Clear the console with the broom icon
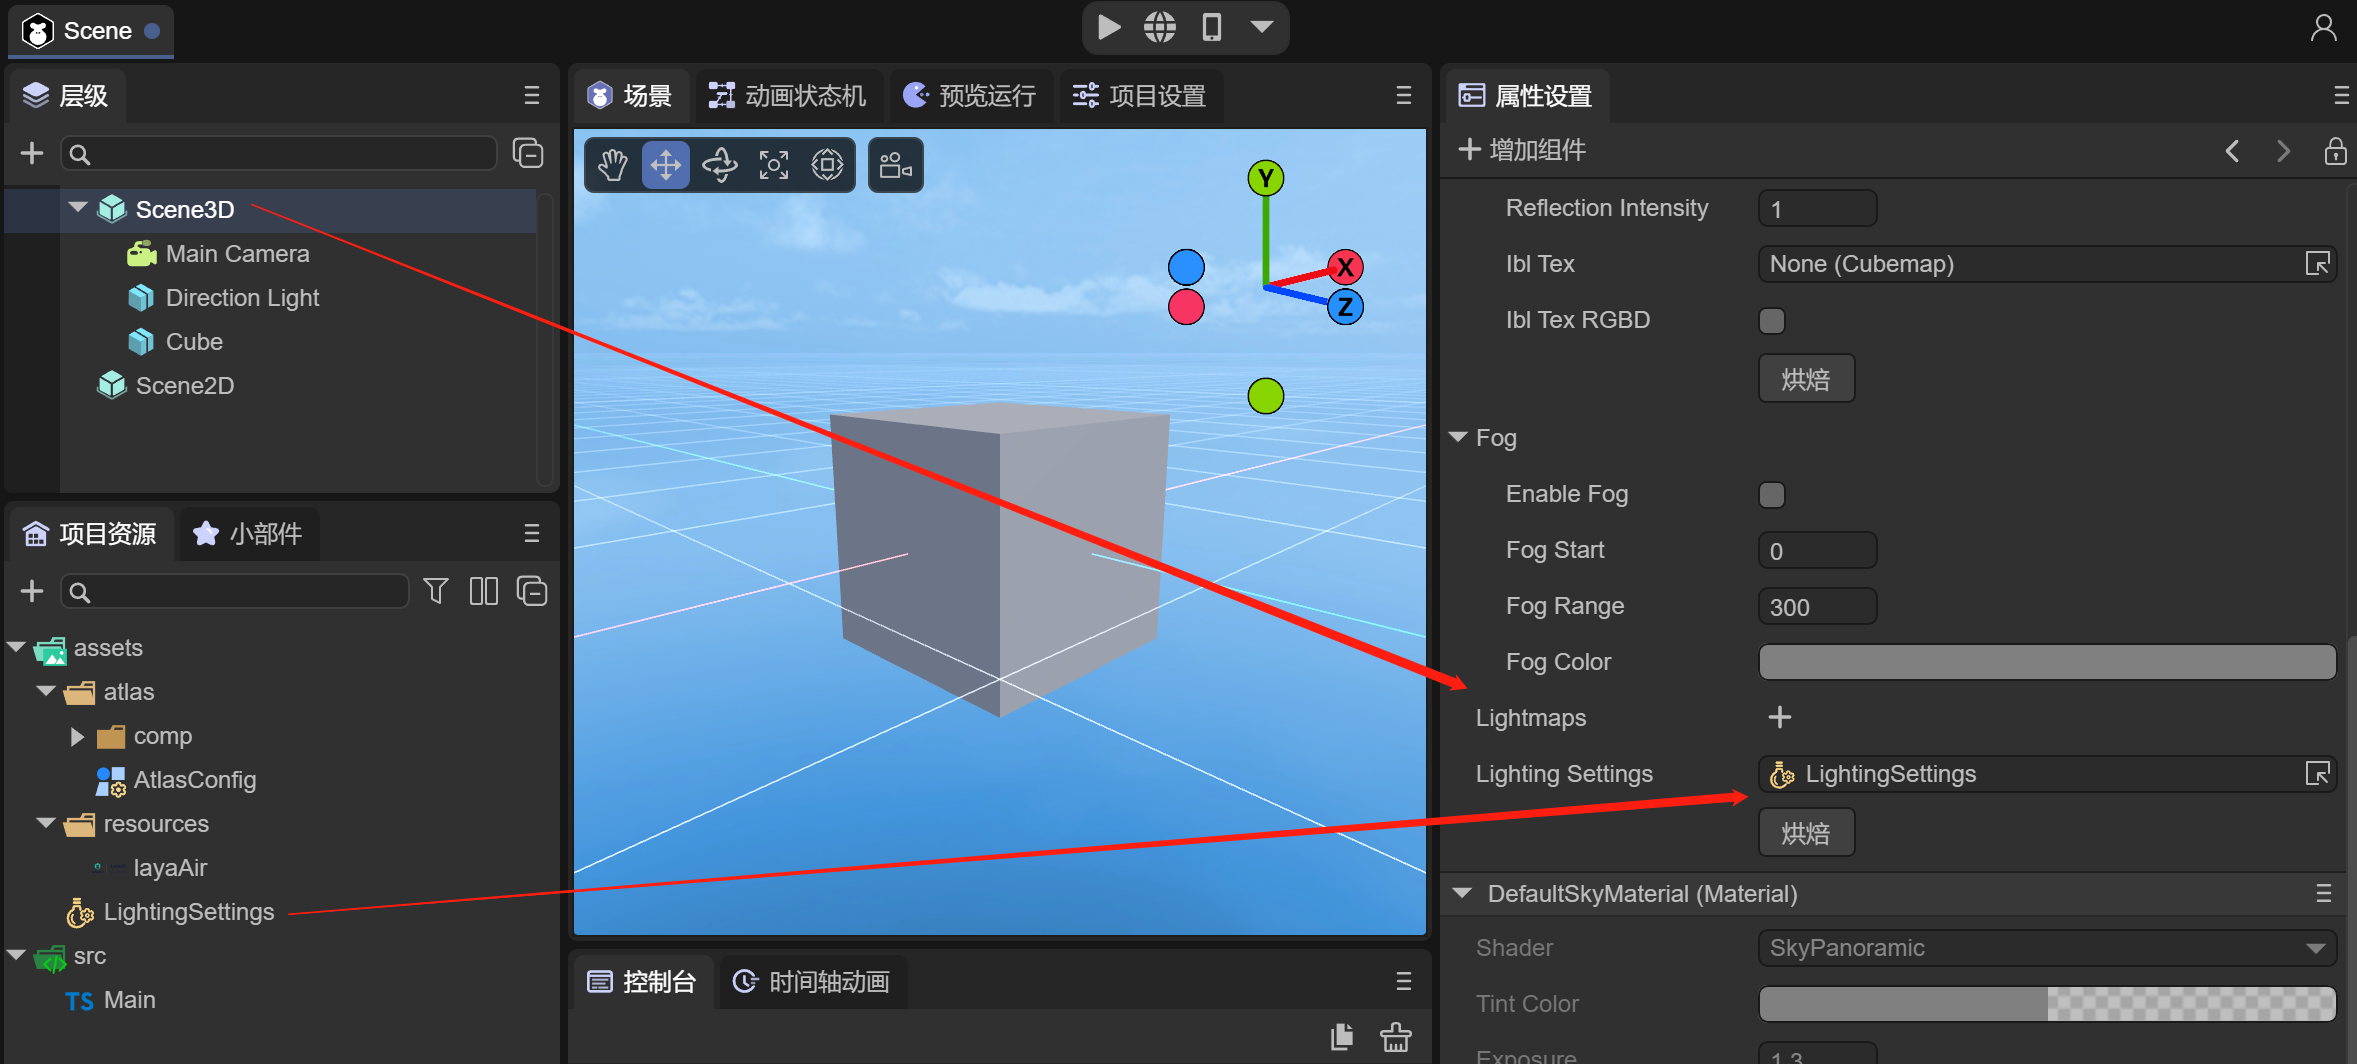The width and height of the screenshot is (2357, 1064). (1396, 1037)
